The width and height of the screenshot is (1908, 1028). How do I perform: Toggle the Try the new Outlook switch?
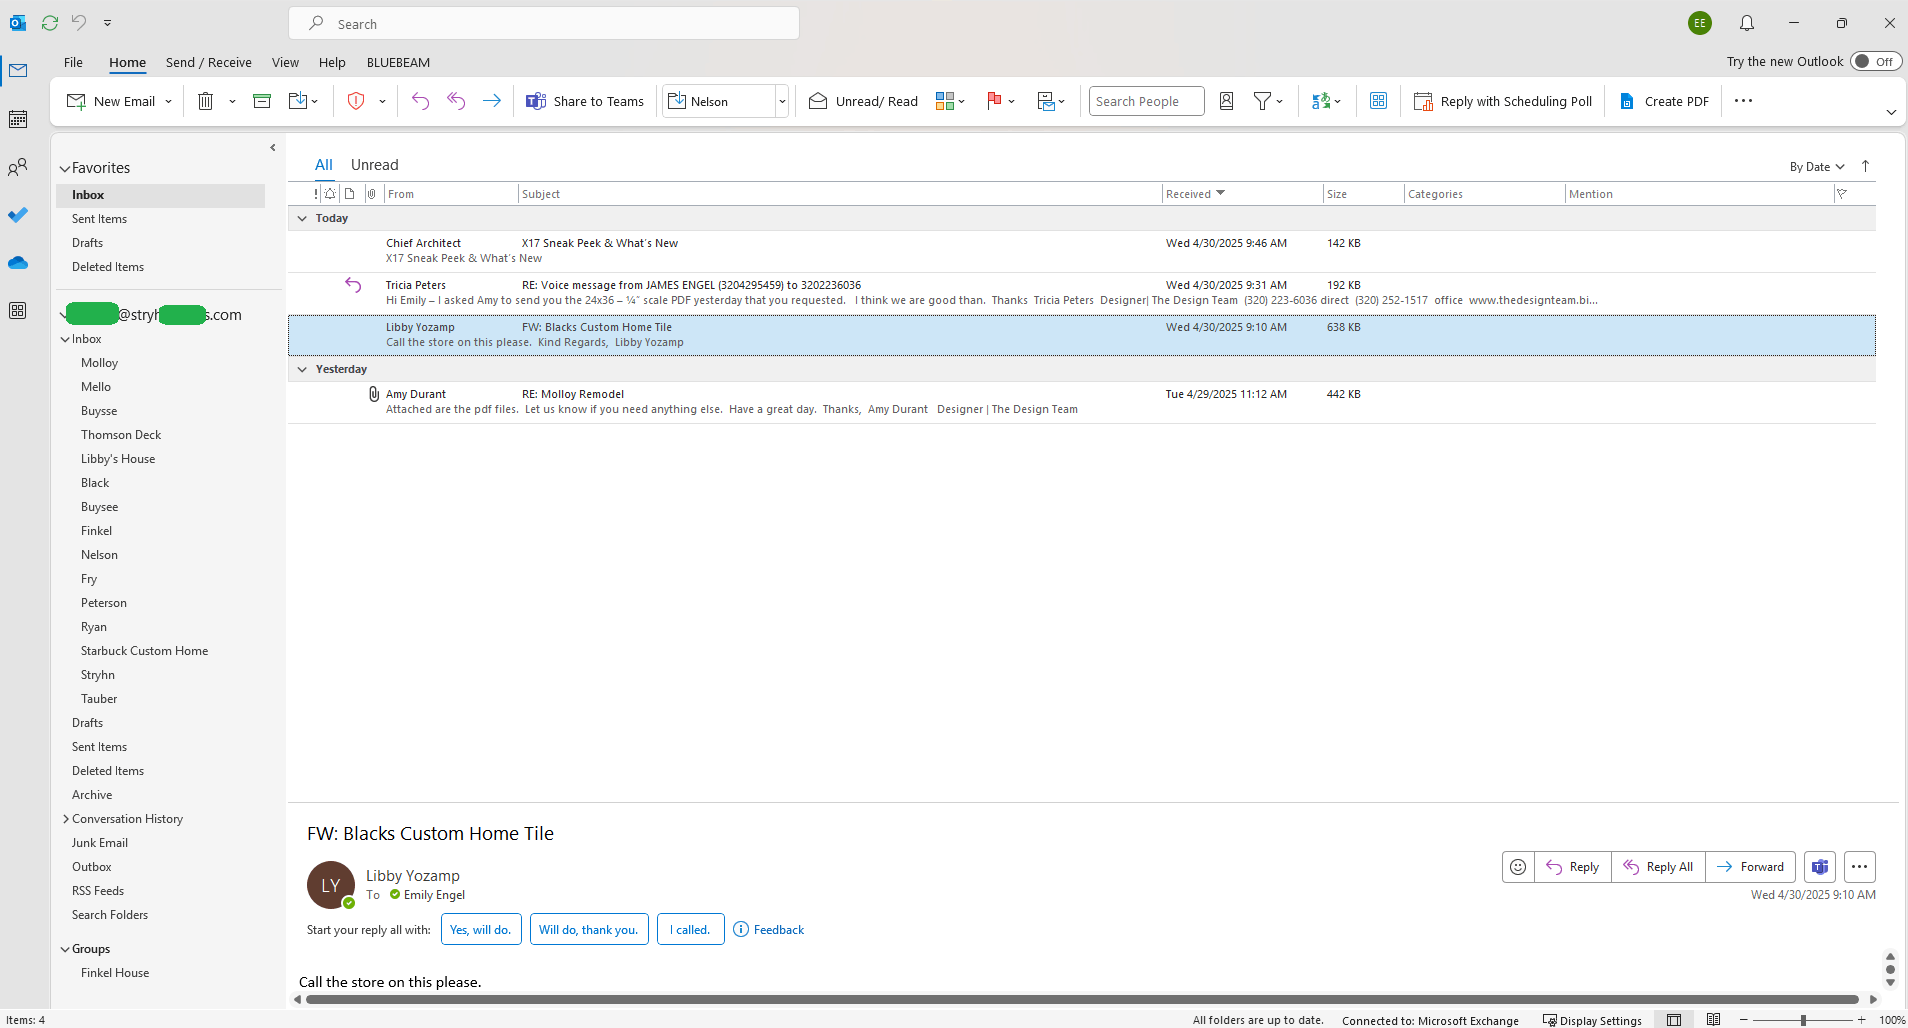point(1875,61)
